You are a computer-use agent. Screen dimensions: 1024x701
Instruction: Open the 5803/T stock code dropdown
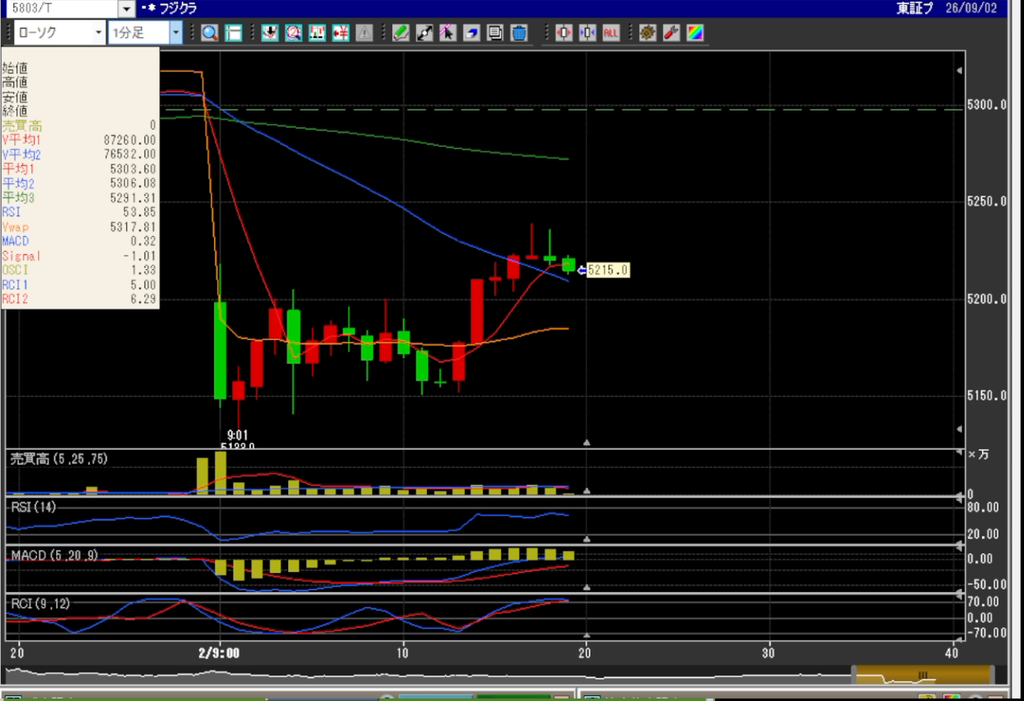[x=127, y=8]
